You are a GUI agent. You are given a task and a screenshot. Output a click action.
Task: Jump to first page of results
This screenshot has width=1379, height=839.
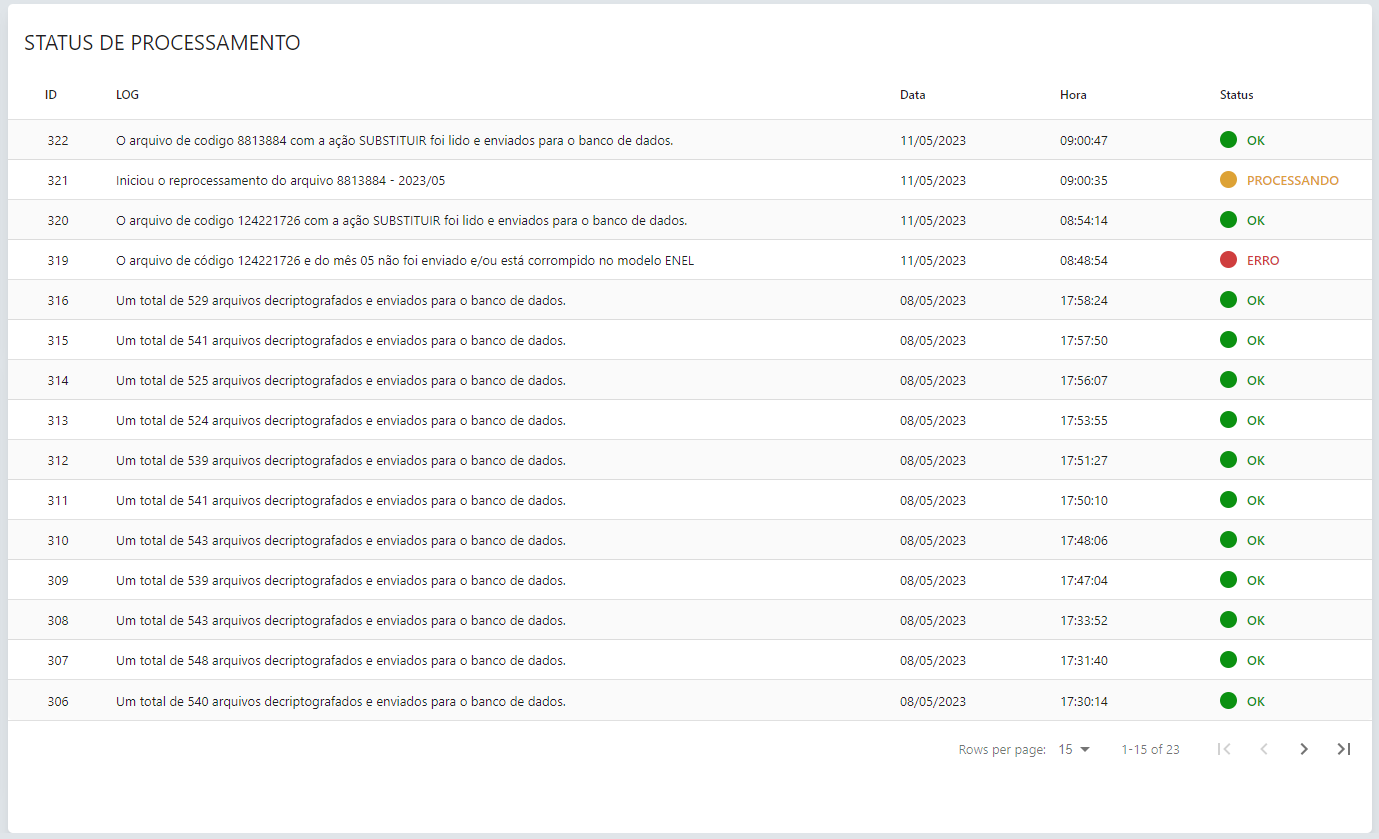[1223, 749]
